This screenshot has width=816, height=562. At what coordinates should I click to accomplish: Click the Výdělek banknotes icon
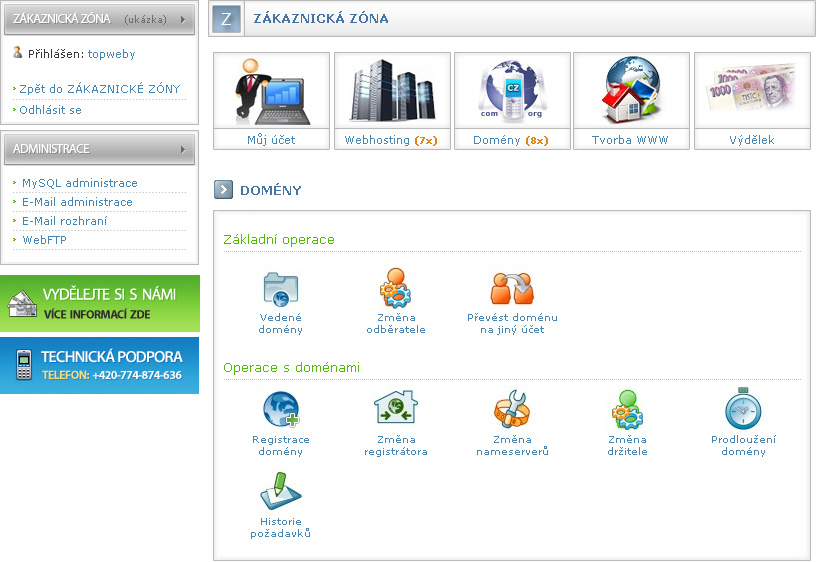(752, 88)
